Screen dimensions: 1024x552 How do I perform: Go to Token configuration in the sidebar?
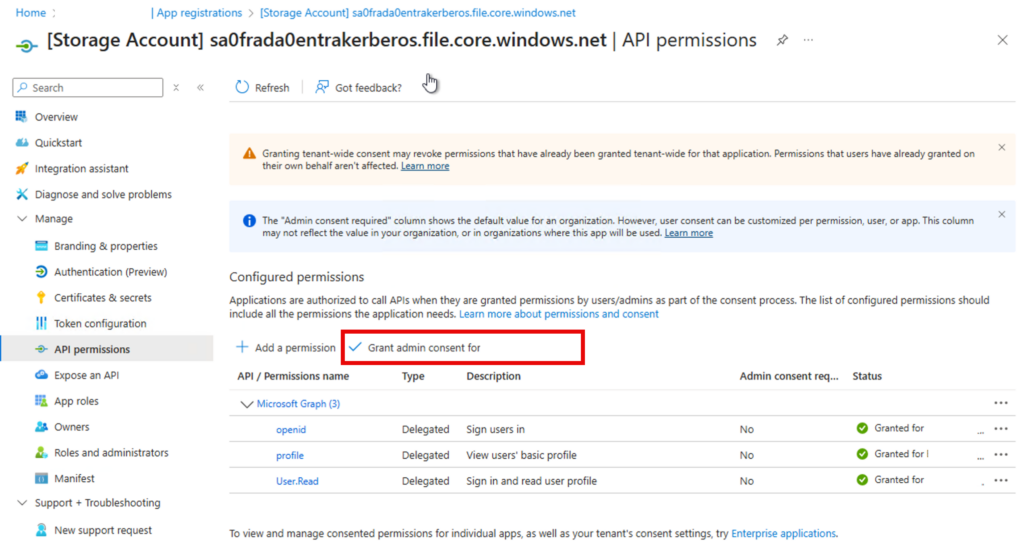pyautogui.click(x=100, y=324)
